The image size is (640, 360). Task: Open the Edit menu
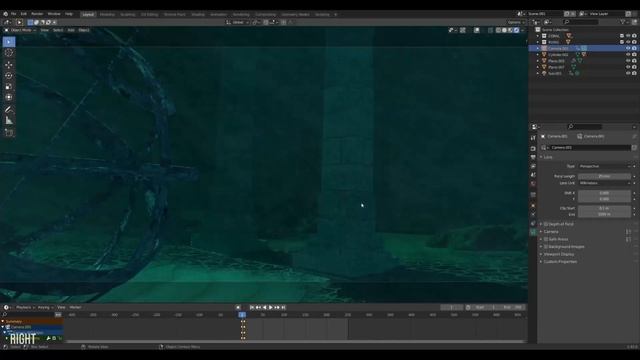24,14
